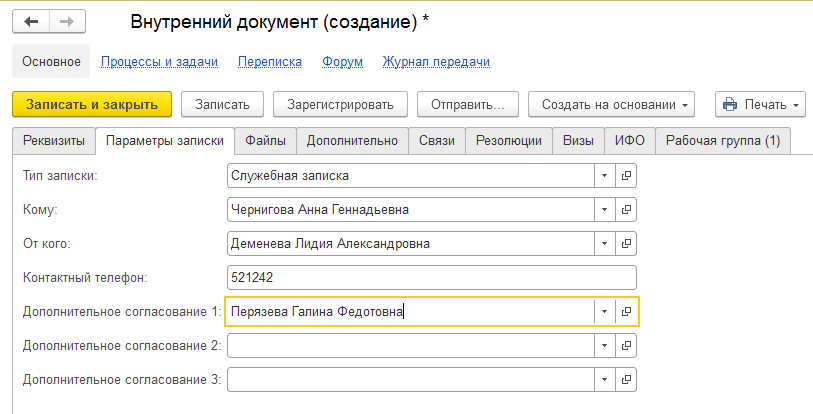The height and width of the screenshot is (414, 813).
Task: Expand the Кому dropdown list
Action: click(x=605, y=210)
